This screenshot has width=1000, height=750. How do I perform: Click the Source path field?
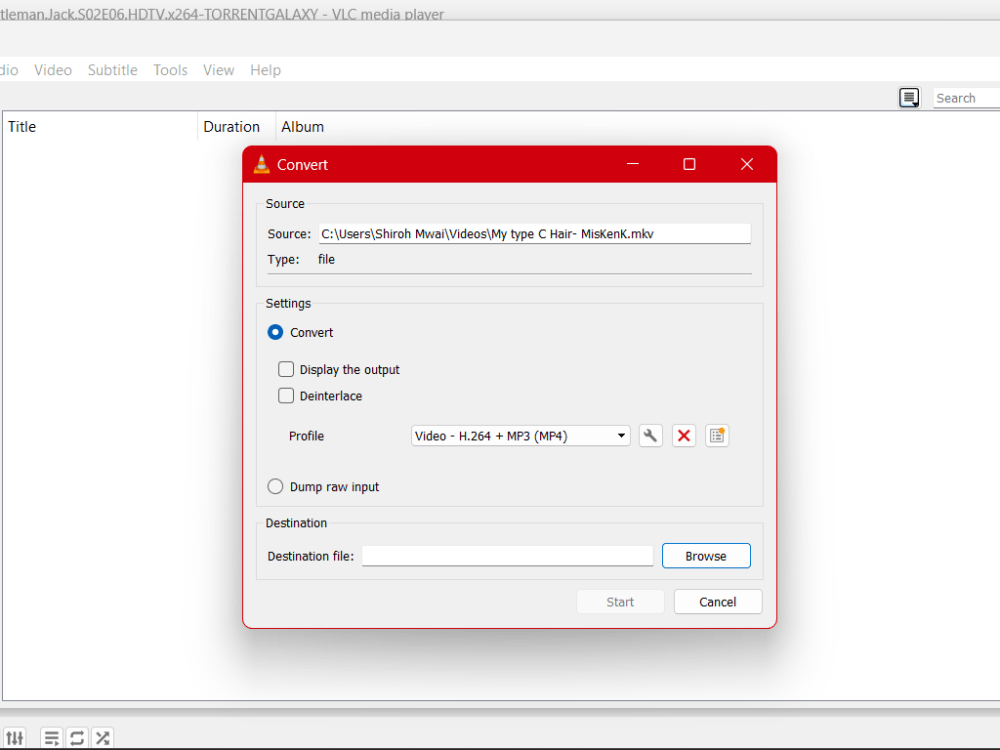point(534,233)
